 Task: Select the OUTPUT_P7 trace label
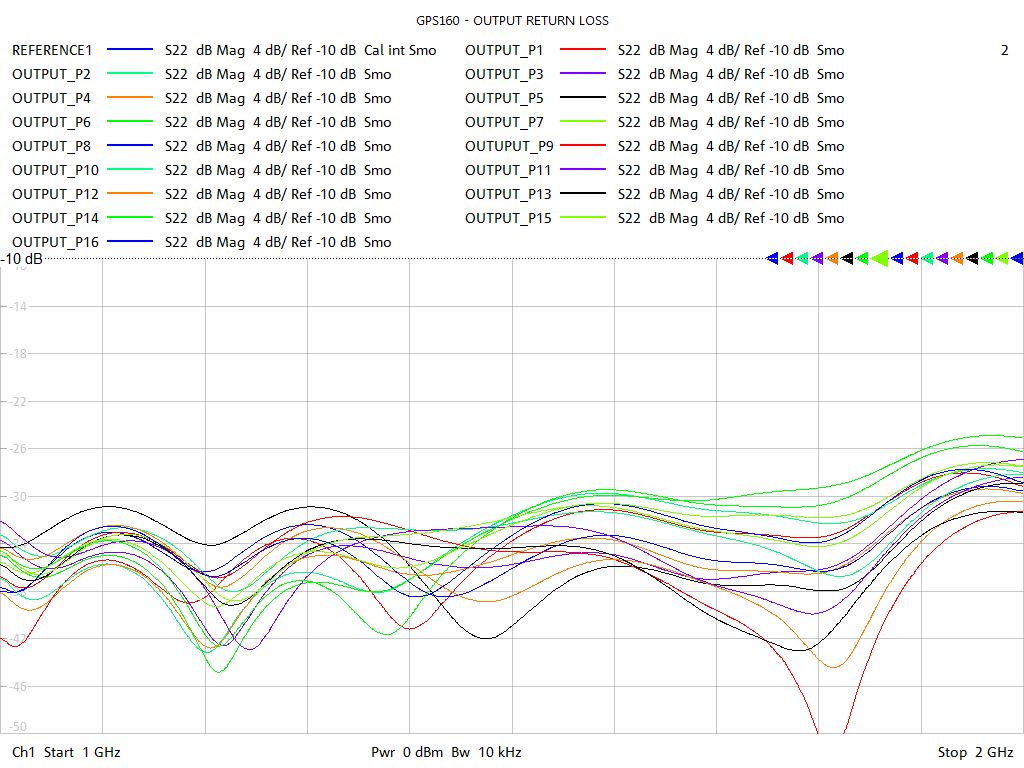click(504, 123)
